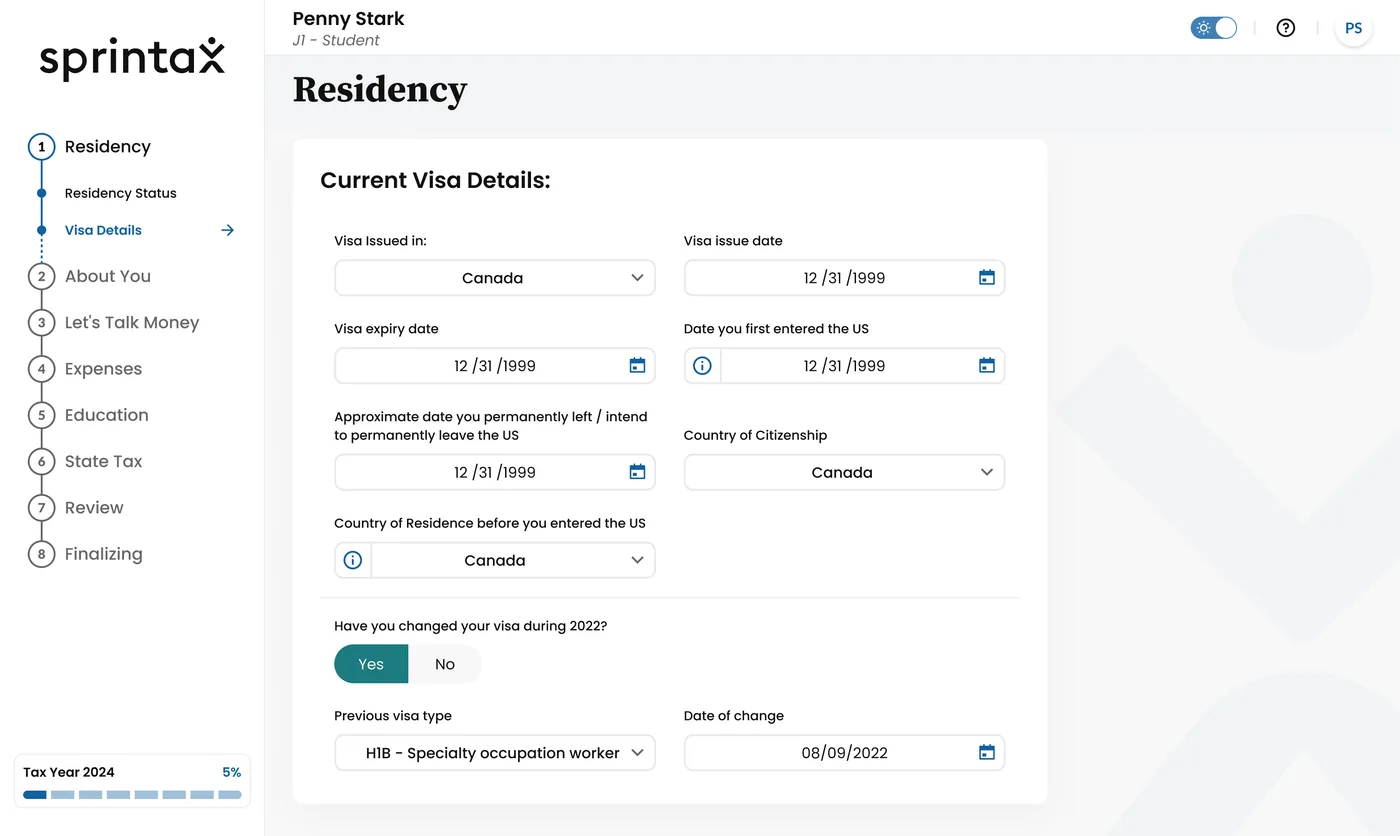1400x836 pixels.
Task: Click the J1 - Student label
Action: coord(336,41)
